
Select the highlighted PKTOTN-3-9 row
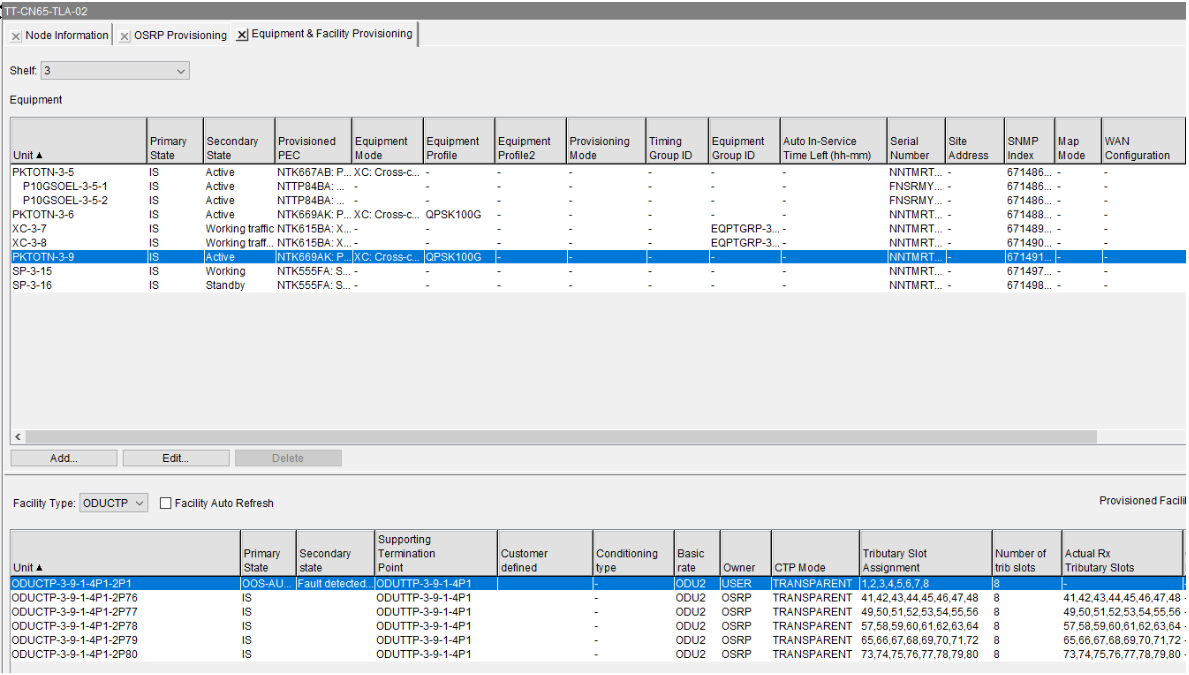point(598,257)
